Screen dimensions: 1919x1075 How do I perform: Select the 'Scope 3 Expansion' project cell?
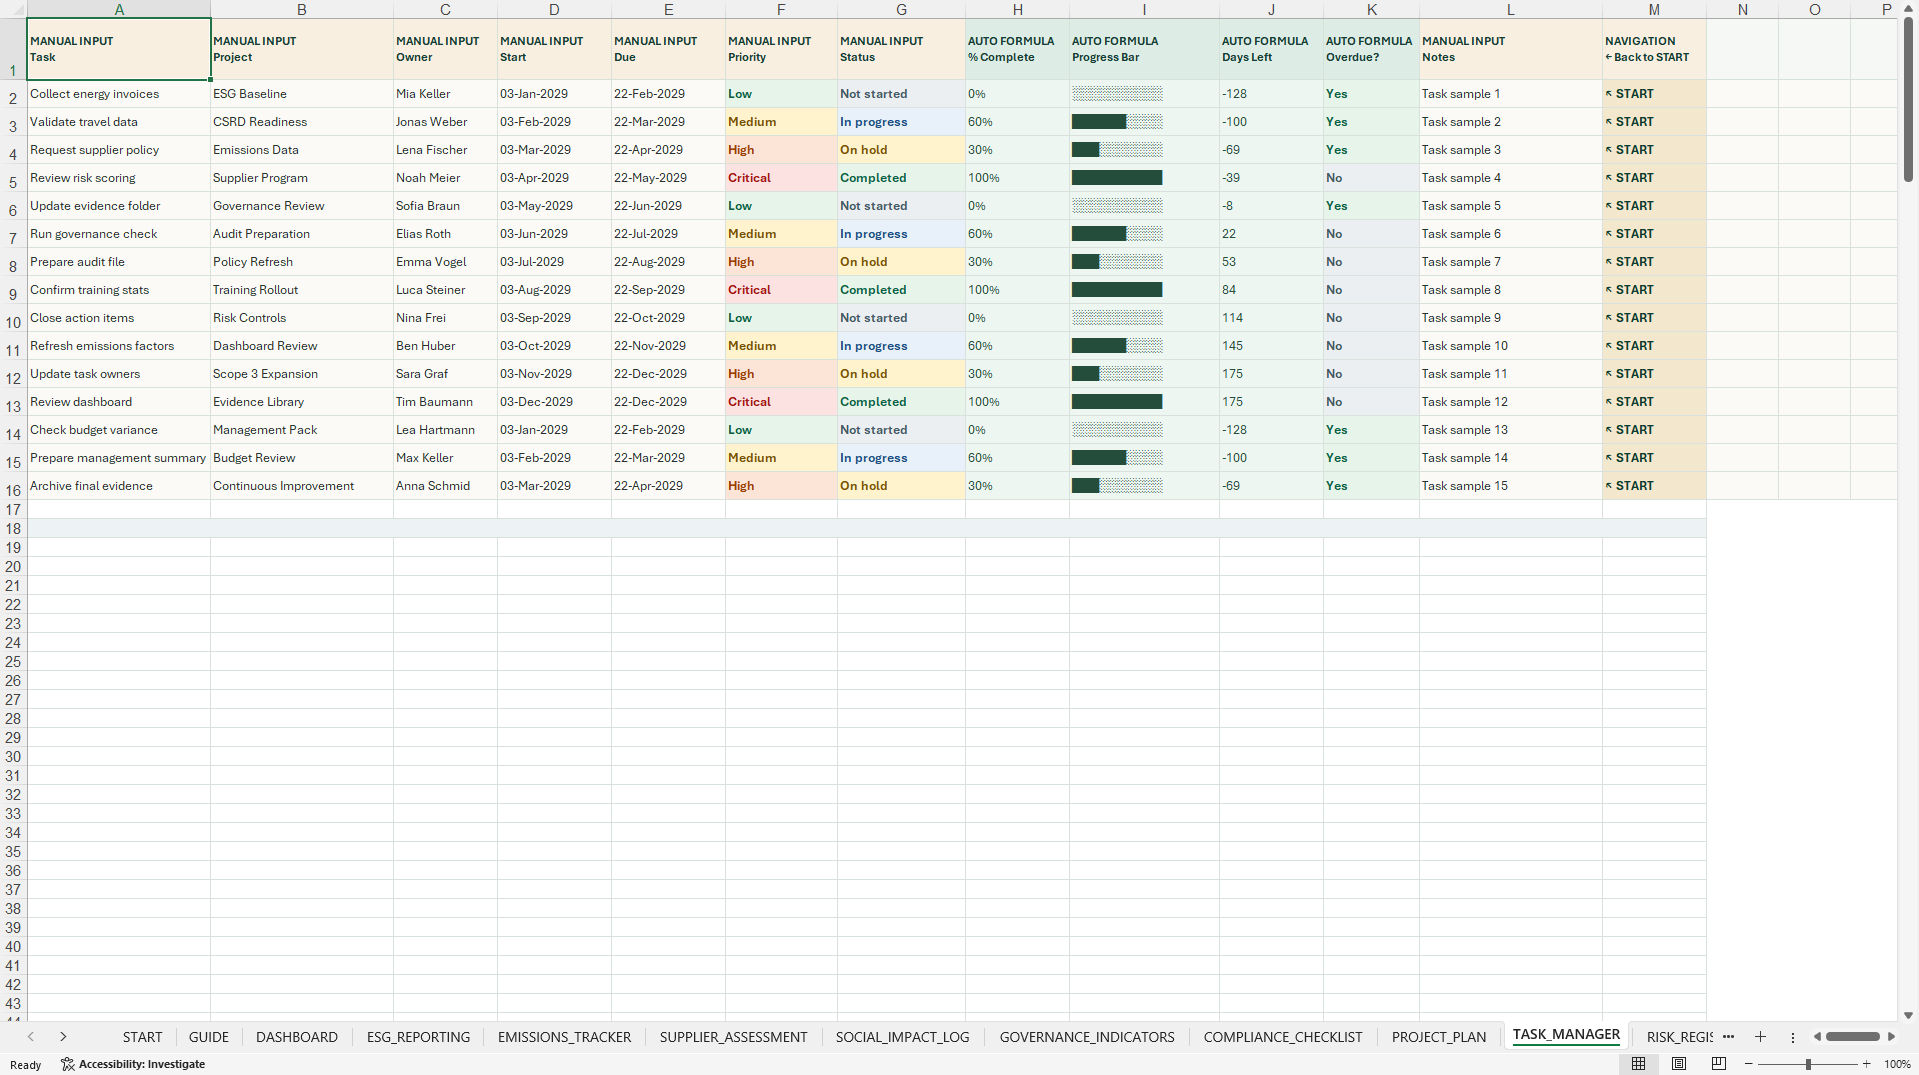tap(301, 374)
